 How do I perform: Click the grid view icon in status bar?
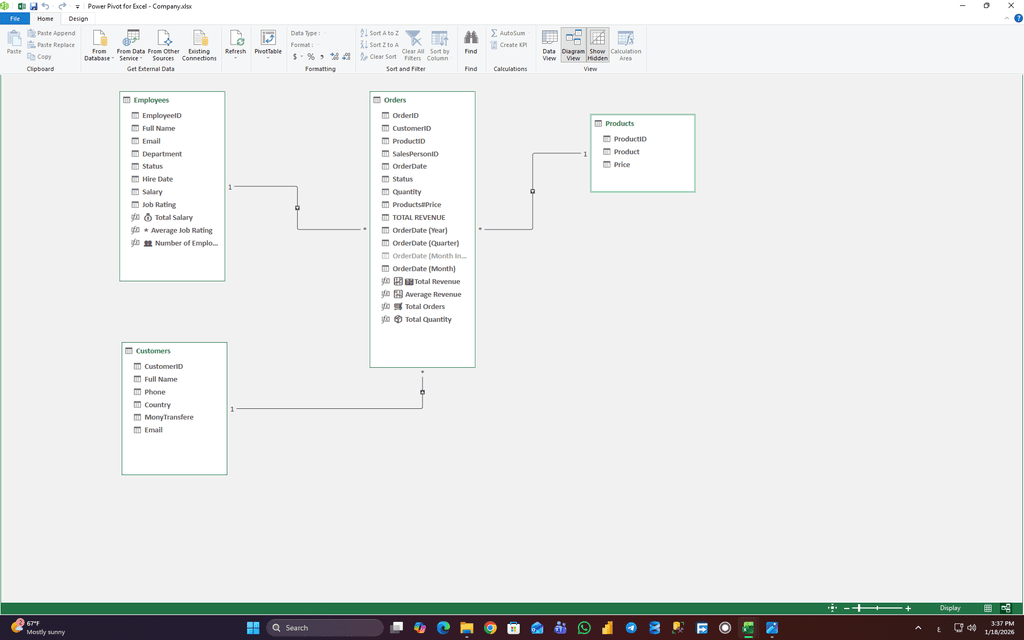click(x=988, y=608)
